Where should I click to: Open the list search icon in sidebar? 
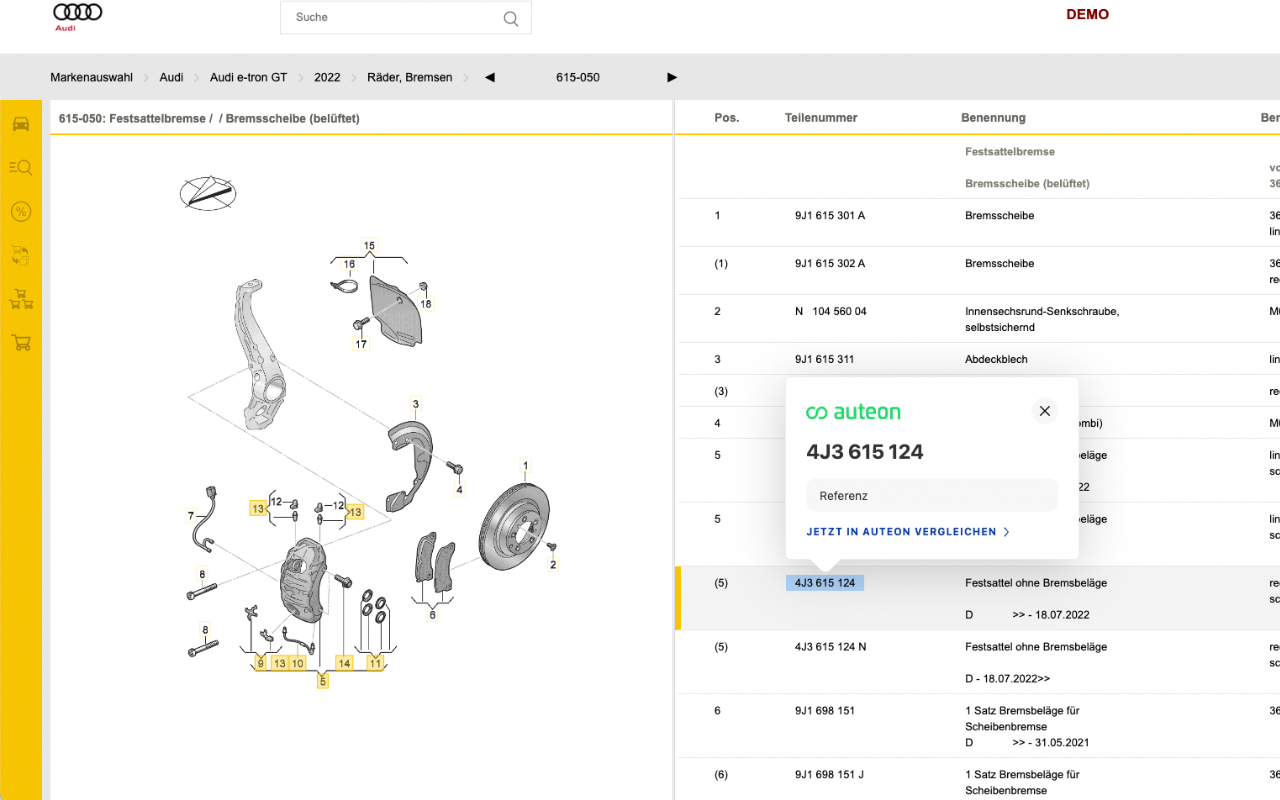click(x=21, y=167)
